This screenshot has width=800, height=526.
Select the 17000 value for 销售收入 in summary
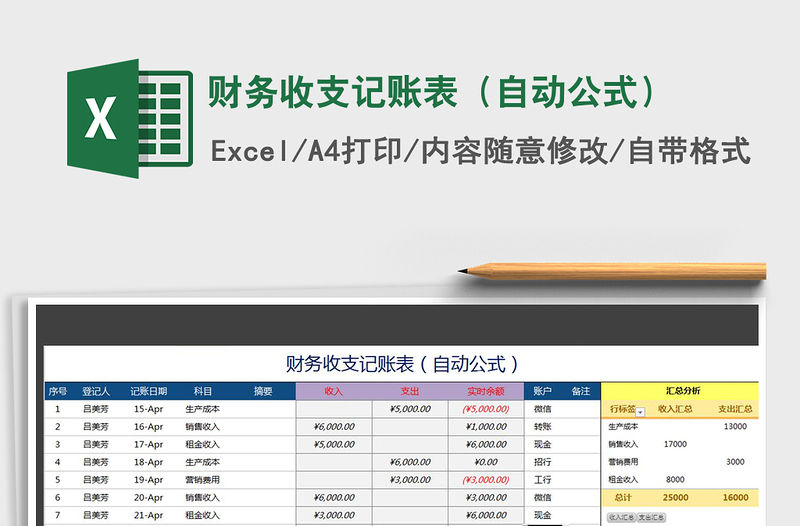[675, 444]
